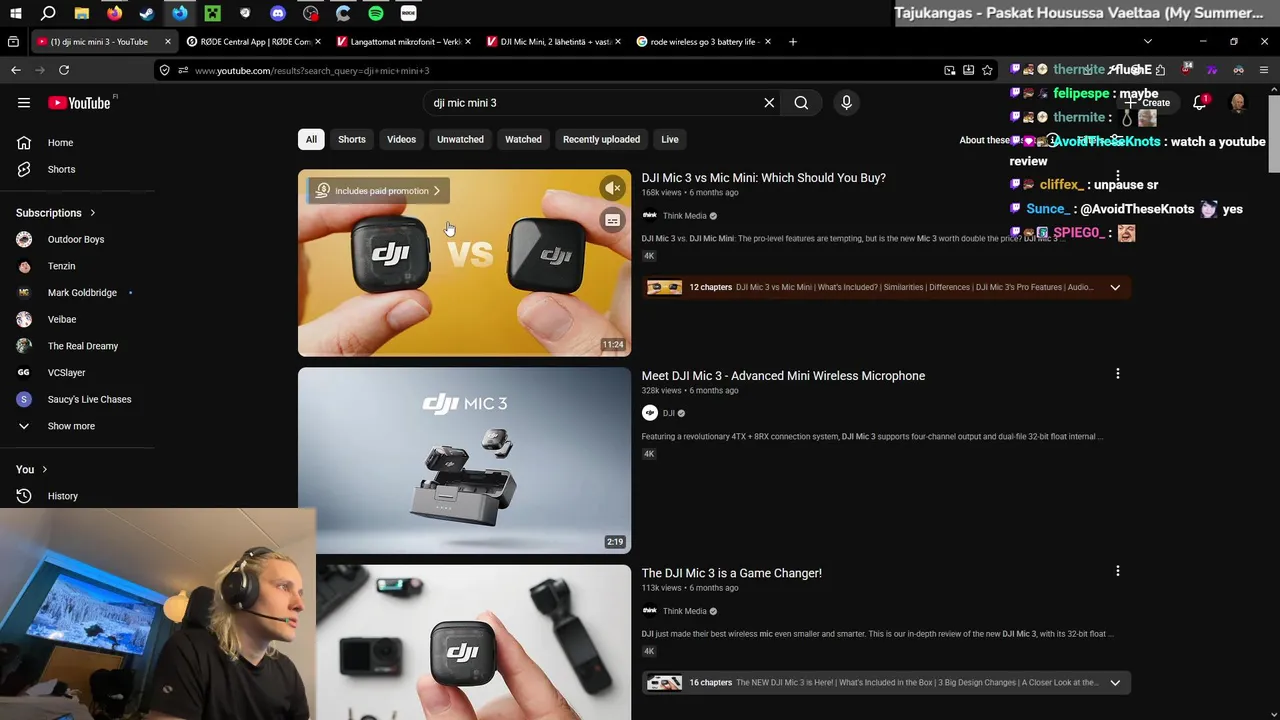Open a new browser tab with plus
The image size is (1280, 720).
pos(793,42)
